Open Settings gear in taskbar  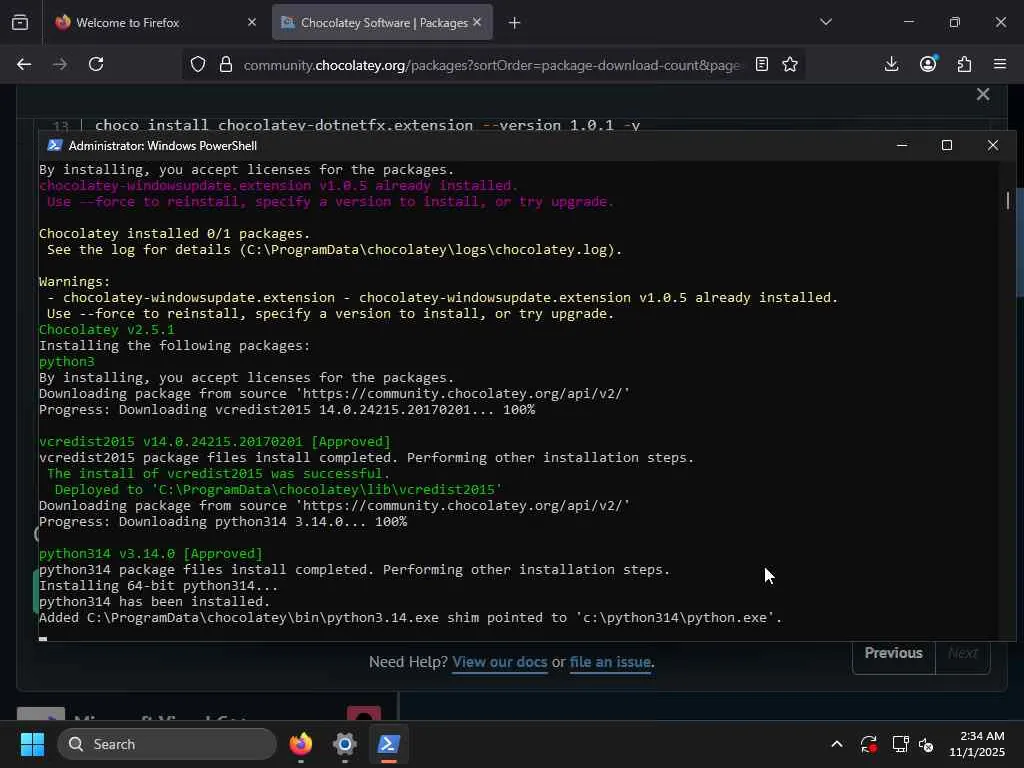[x=345, y=744]
